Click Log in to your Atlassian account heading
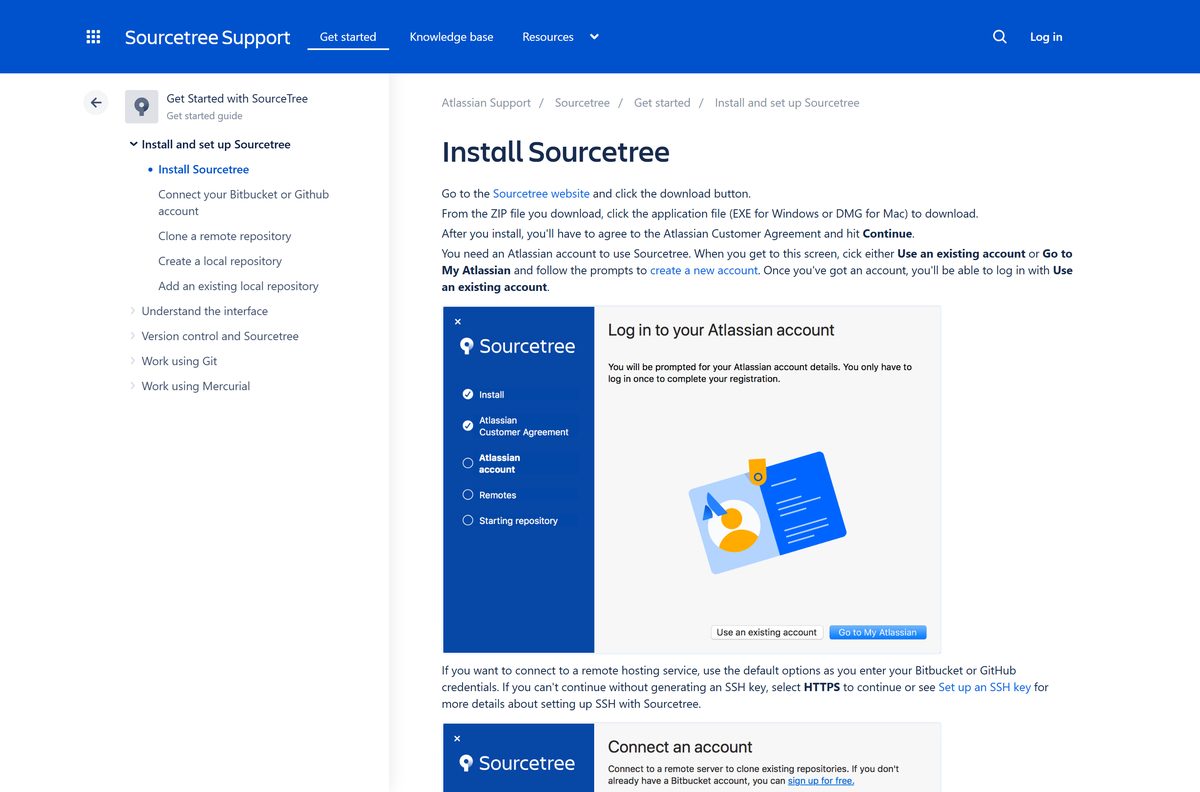1200x792 pixels. click(x=721, y=330)
